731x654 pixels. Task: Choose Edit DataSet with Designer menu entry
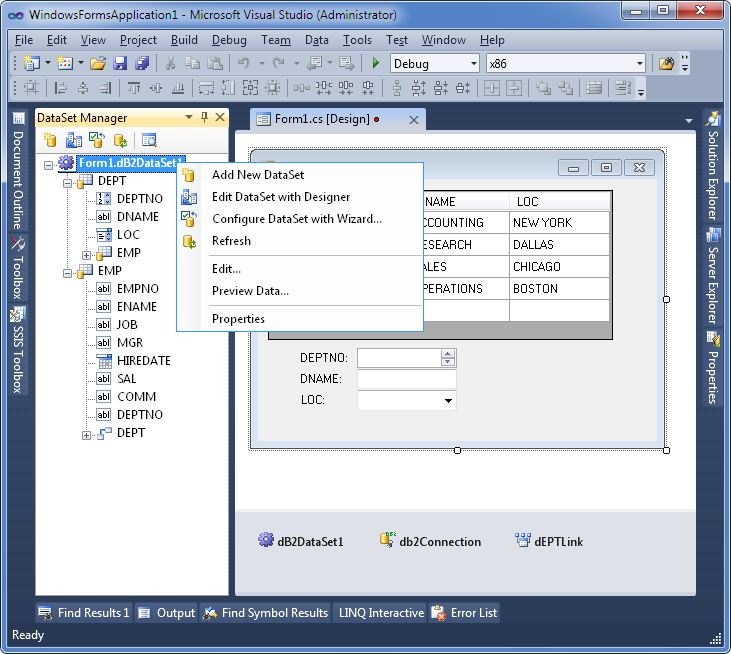tap(300, 197)
